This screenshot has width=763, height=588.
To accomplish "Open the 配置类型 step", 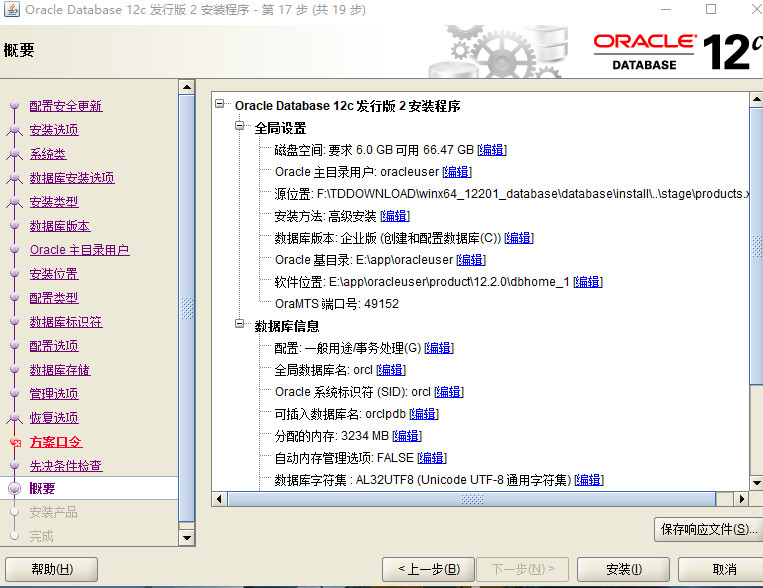I will pos(54,298).
